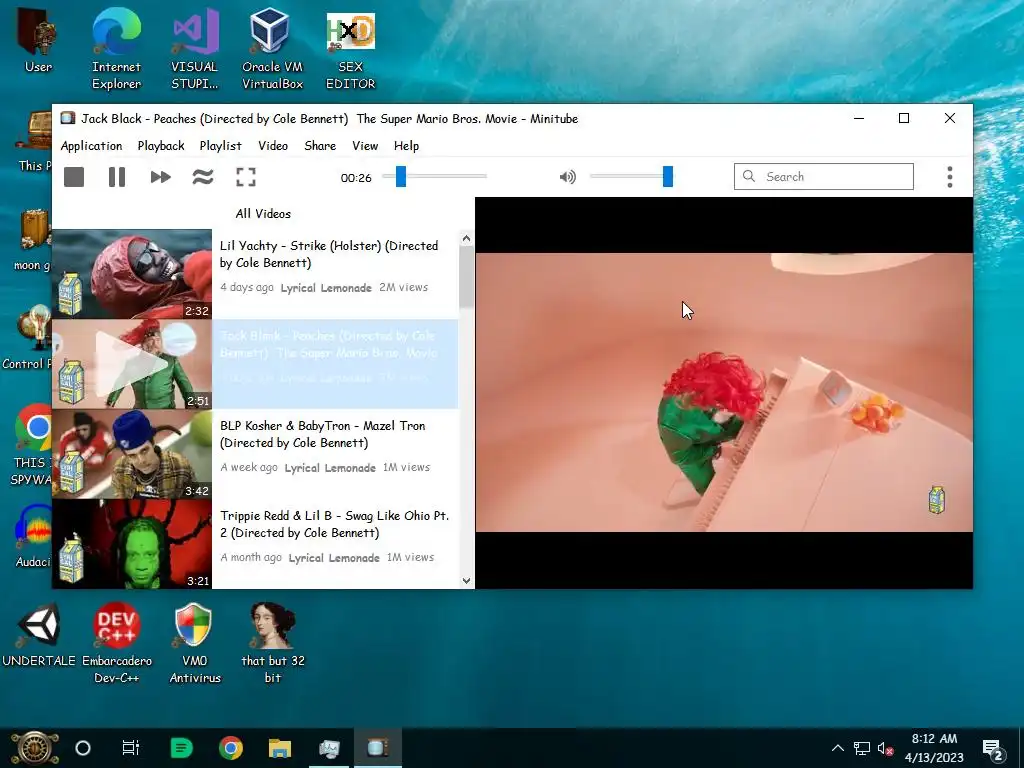
Task: Open the VISUAL STUPI... desktop icon
Action: (x=195, y=48)
